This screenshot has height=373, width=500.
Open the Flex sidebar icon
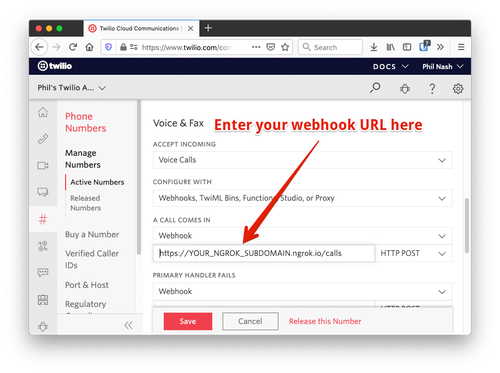(x=43, y=300)
